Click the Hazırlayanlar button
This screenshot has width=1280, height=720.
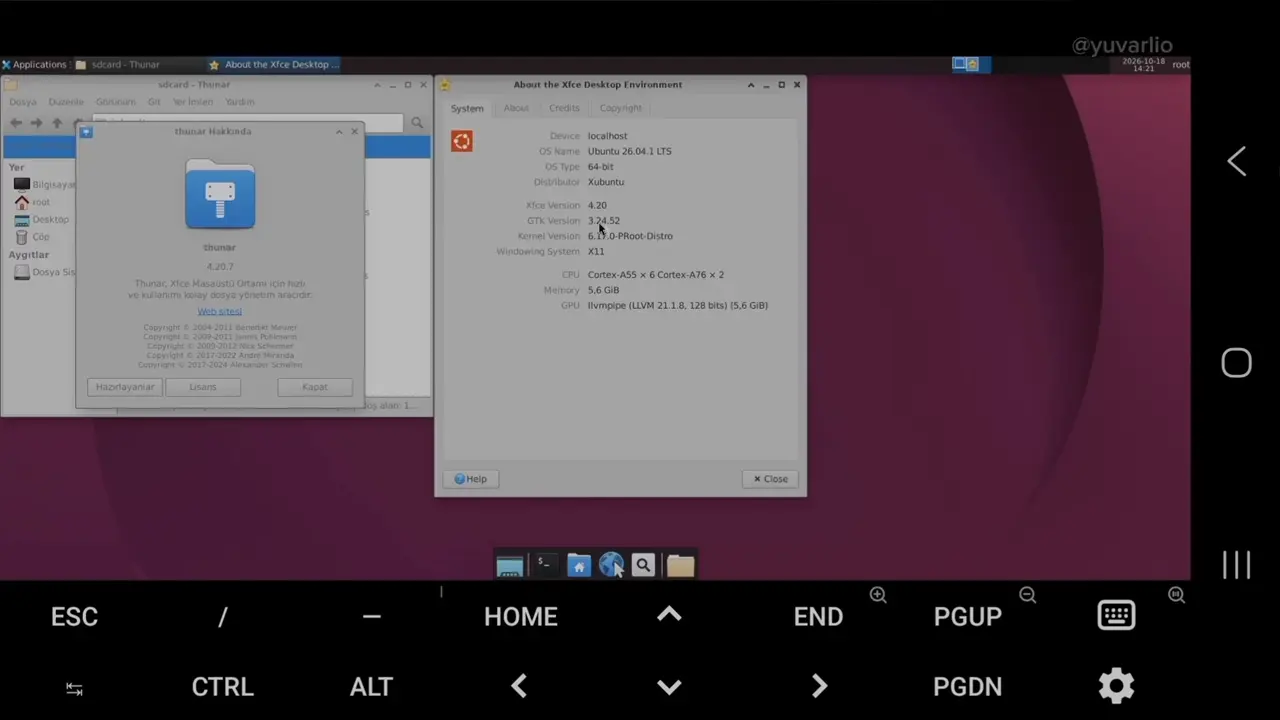click(x=125, y=387)
